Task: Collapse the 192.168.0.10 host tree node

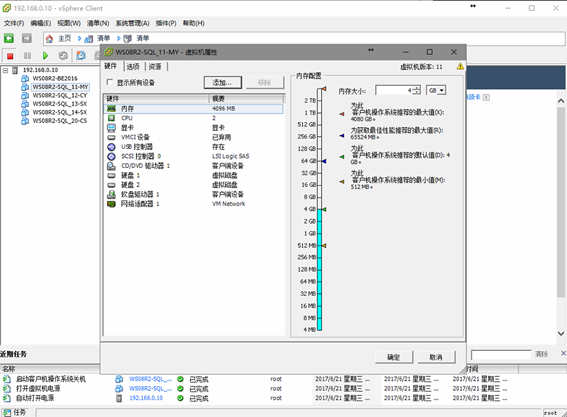Action: (5, 70)
